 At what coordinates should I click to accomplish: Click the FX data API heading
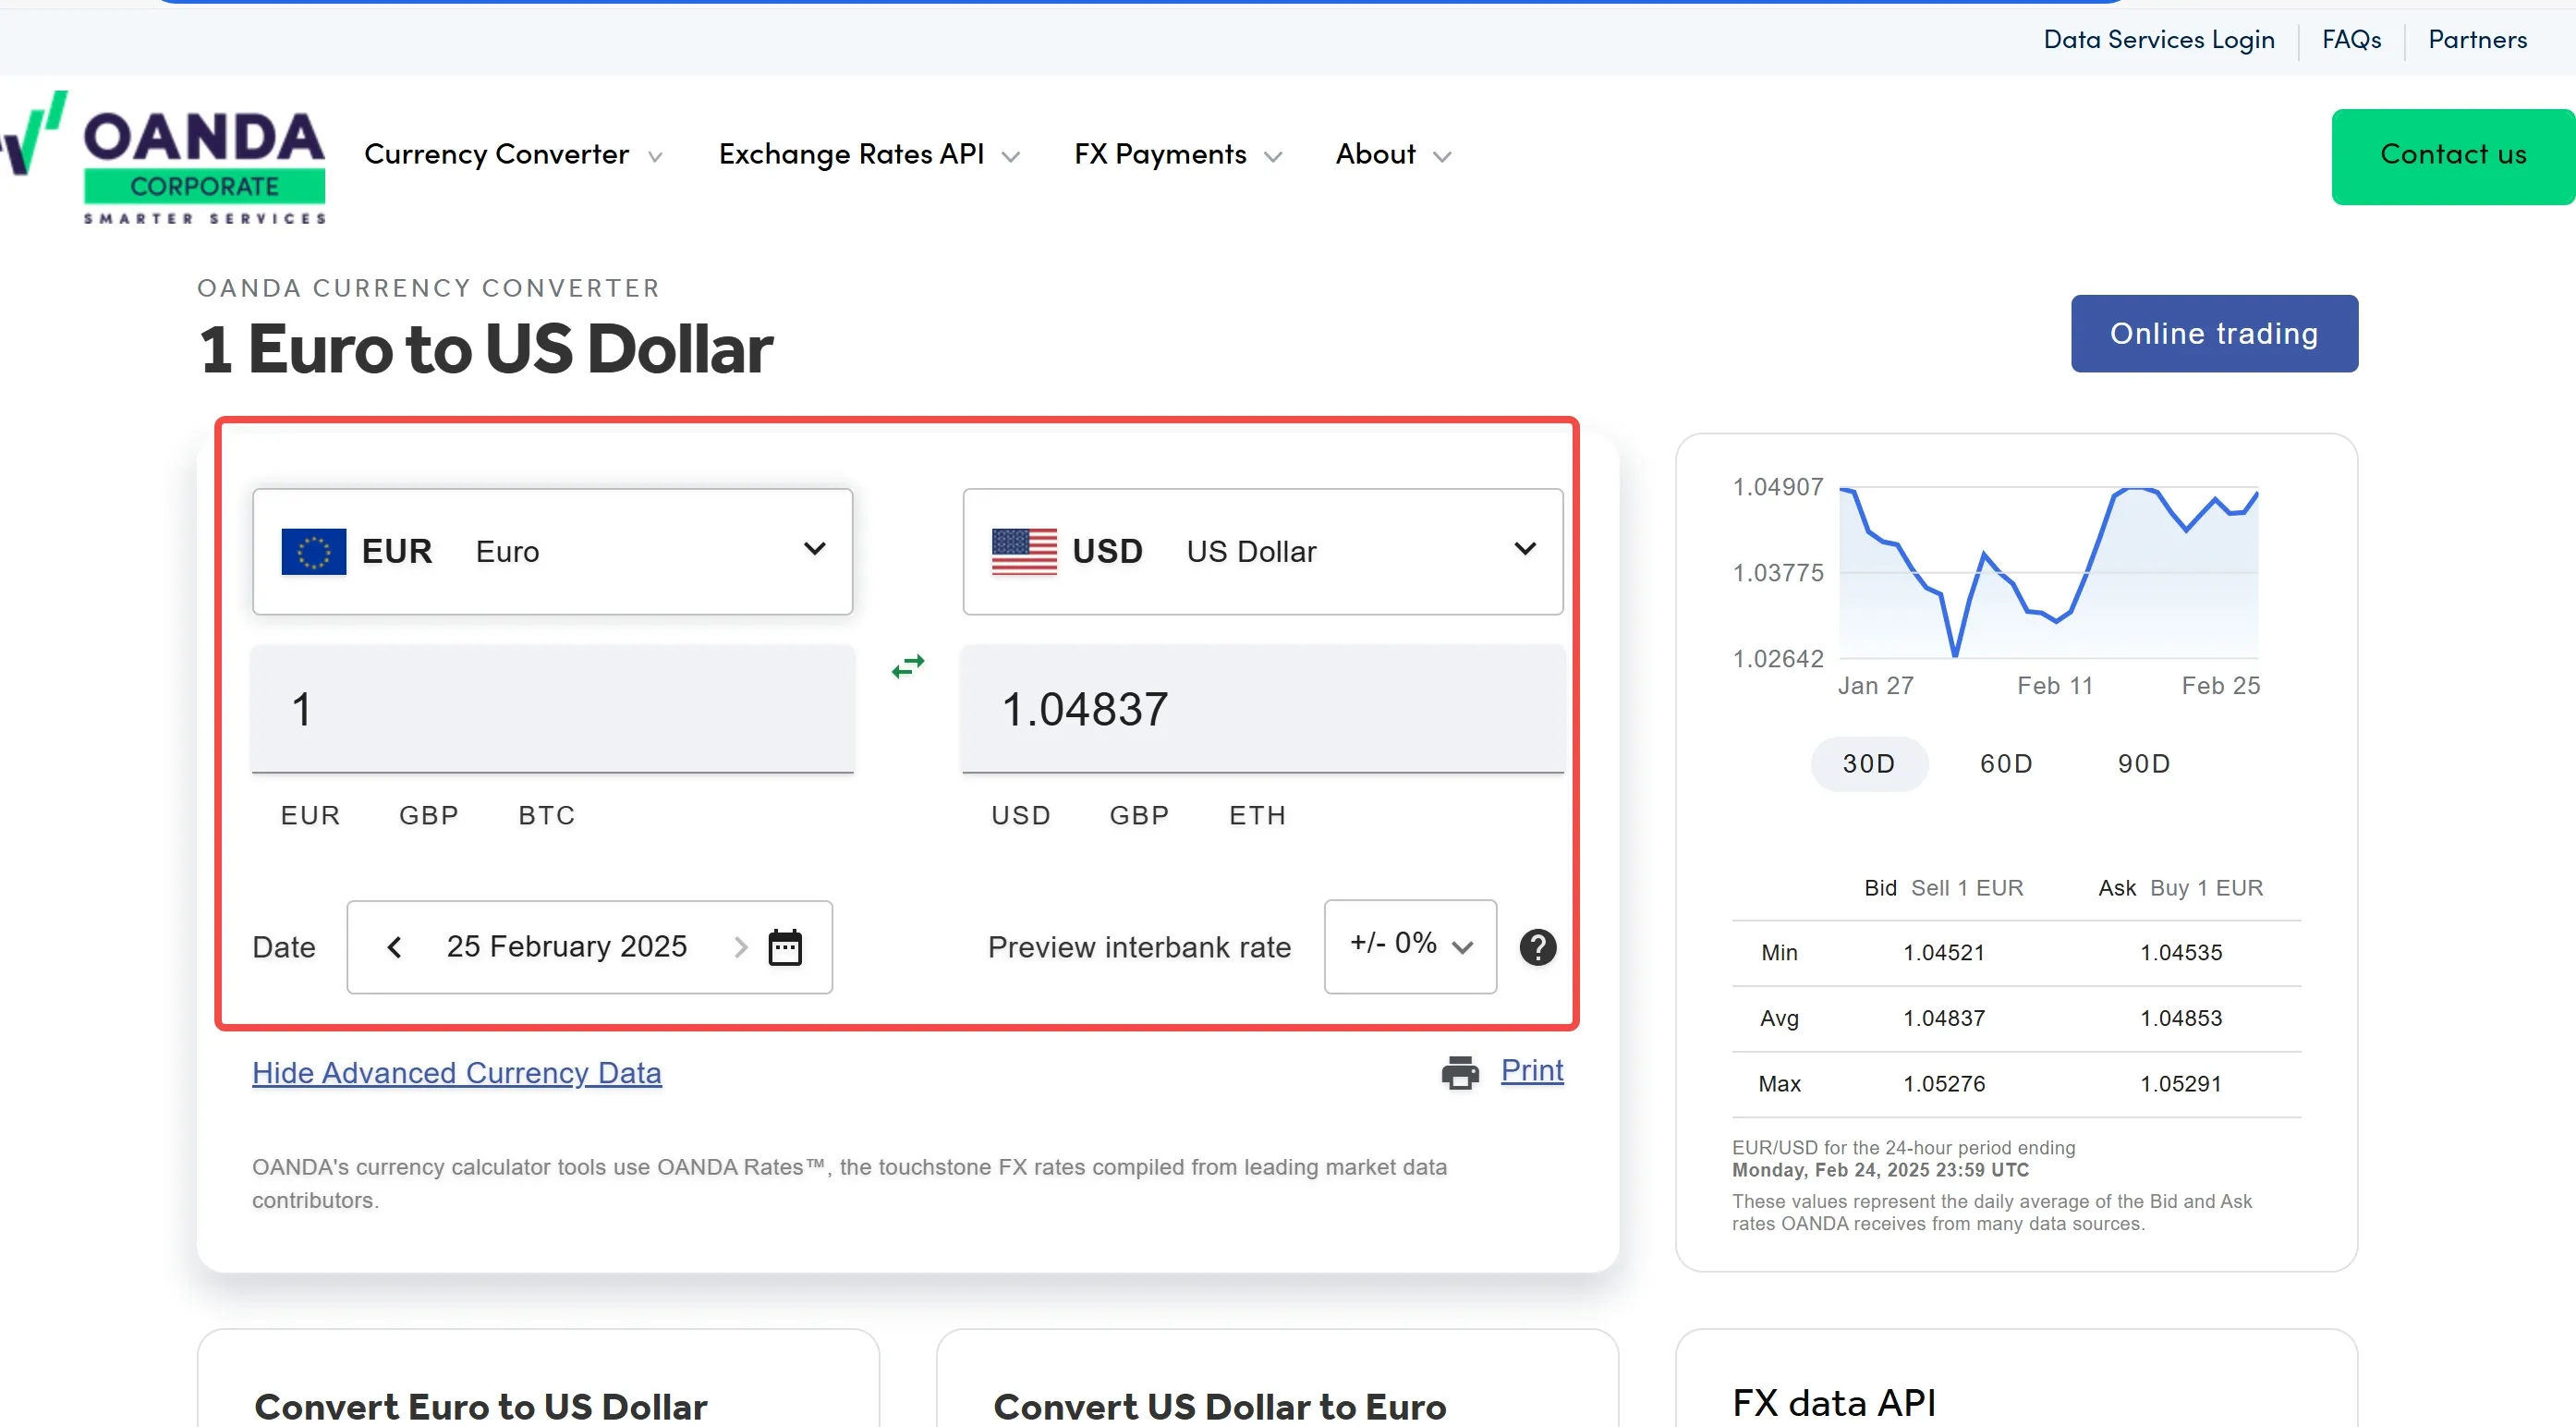point(1834,1402)
